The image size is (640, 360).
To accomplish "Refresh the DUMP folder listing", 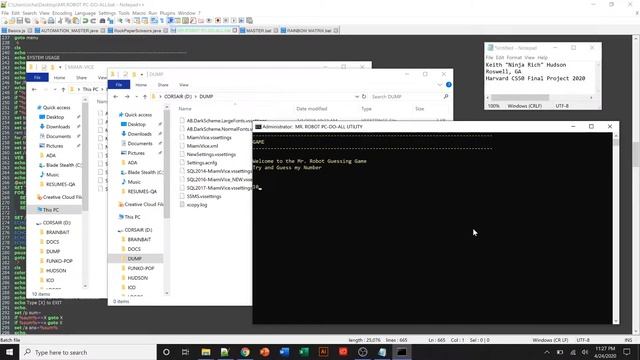I will [364, 97].
